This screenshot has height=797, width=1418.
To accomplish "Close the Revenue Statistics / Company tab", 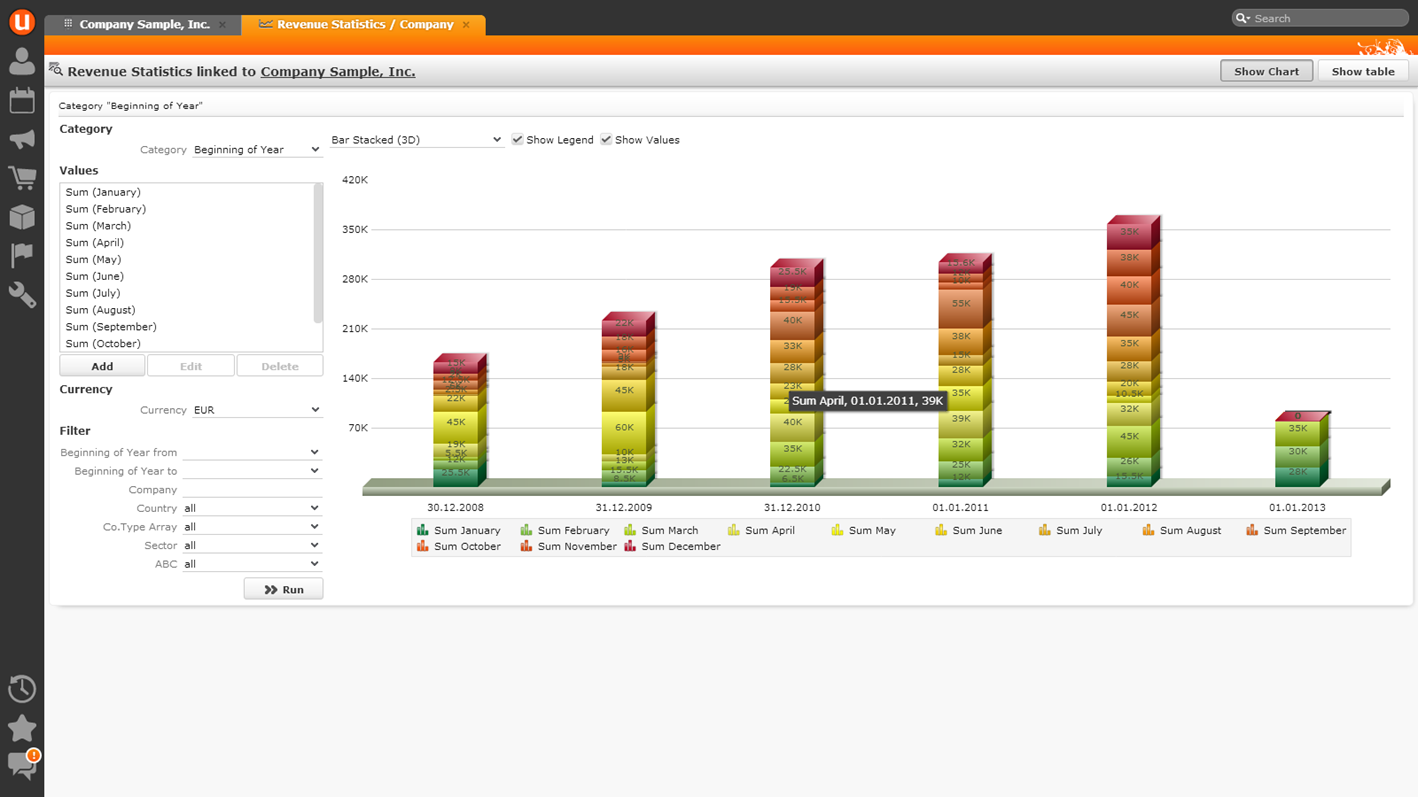I will (466, 25).
